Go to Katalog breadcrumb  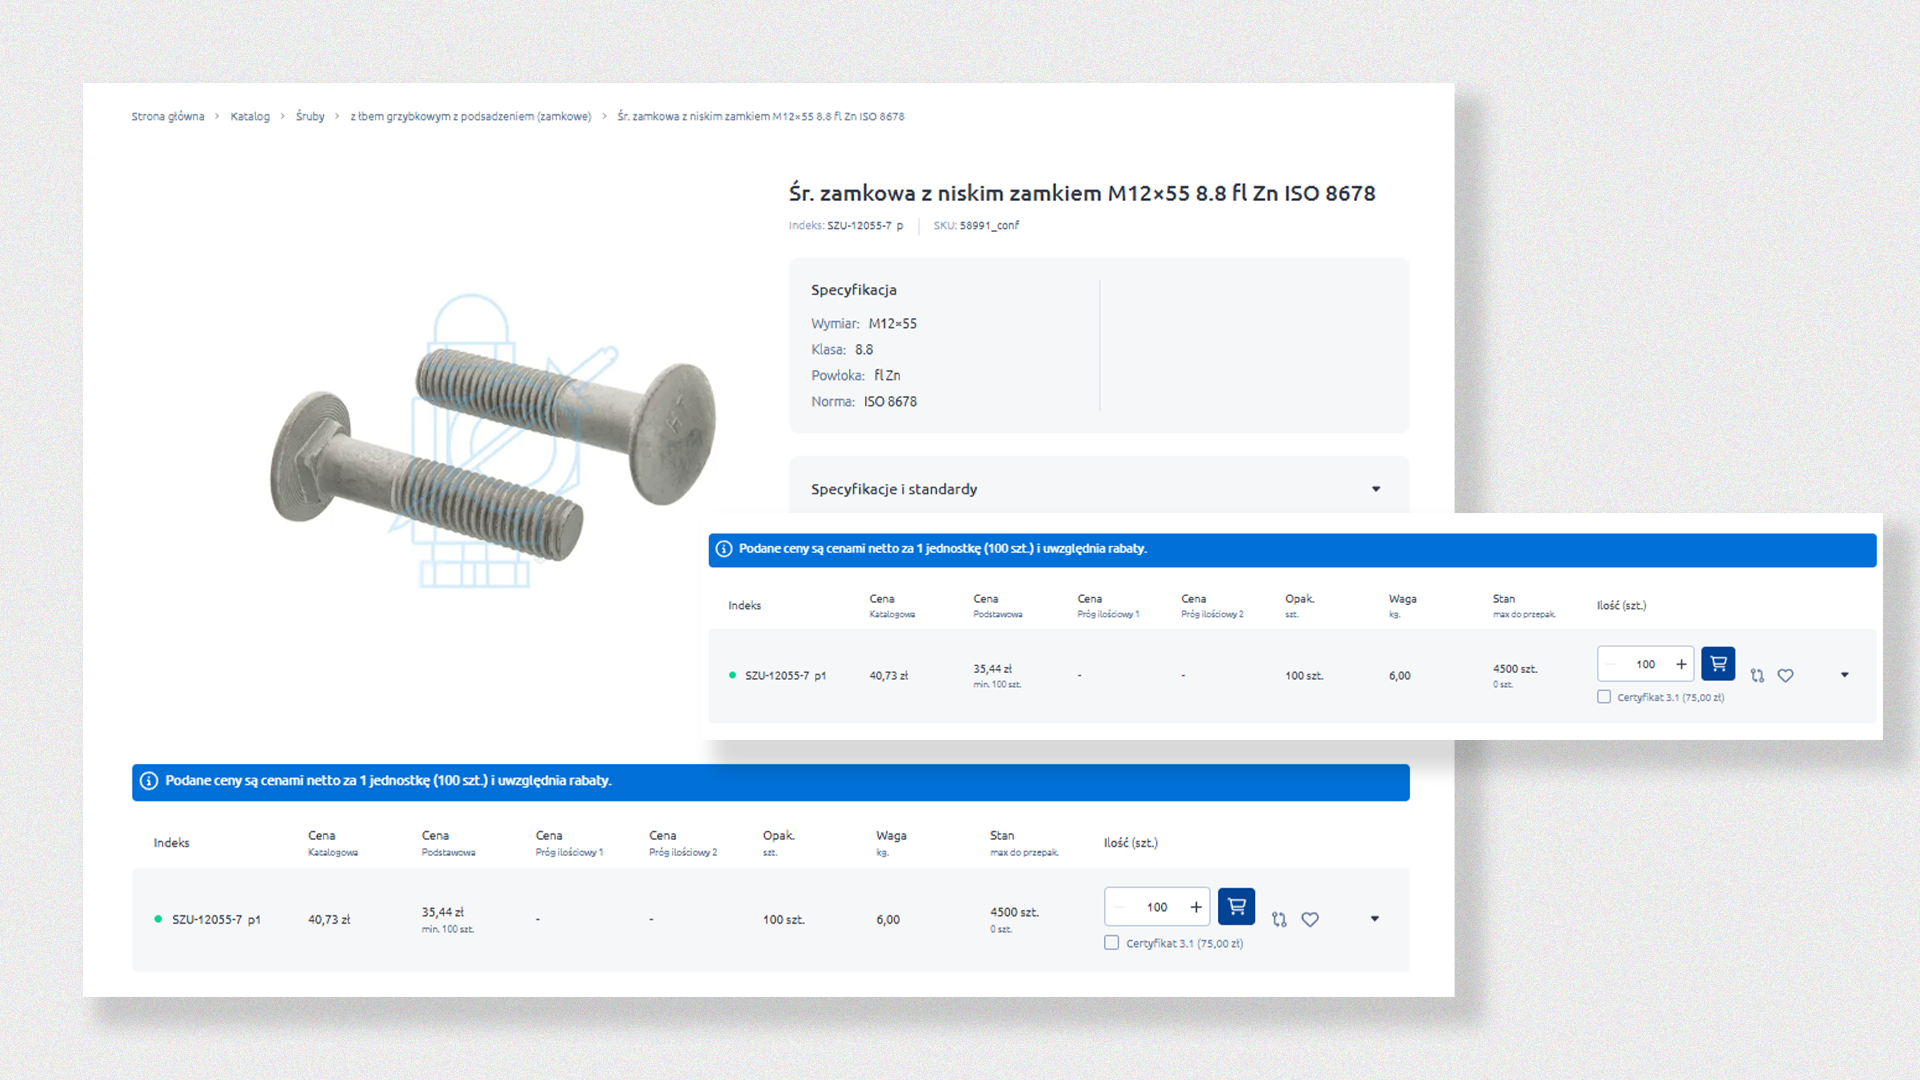click(250, 117)
